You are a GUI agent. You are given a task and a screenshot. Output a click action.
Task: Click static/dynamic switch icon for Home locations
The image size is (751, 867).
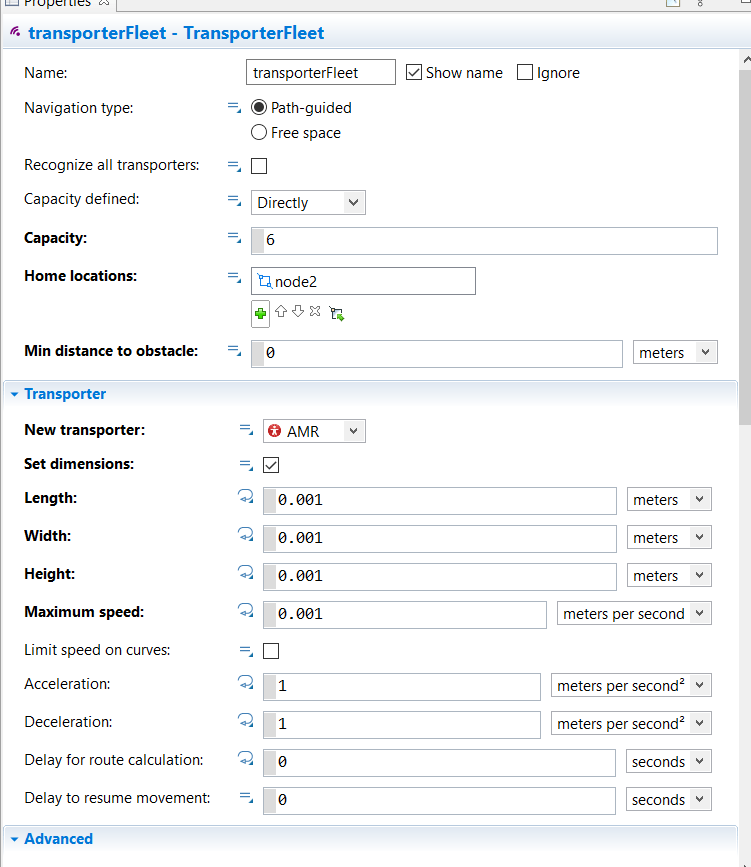[x=234, y=276]
